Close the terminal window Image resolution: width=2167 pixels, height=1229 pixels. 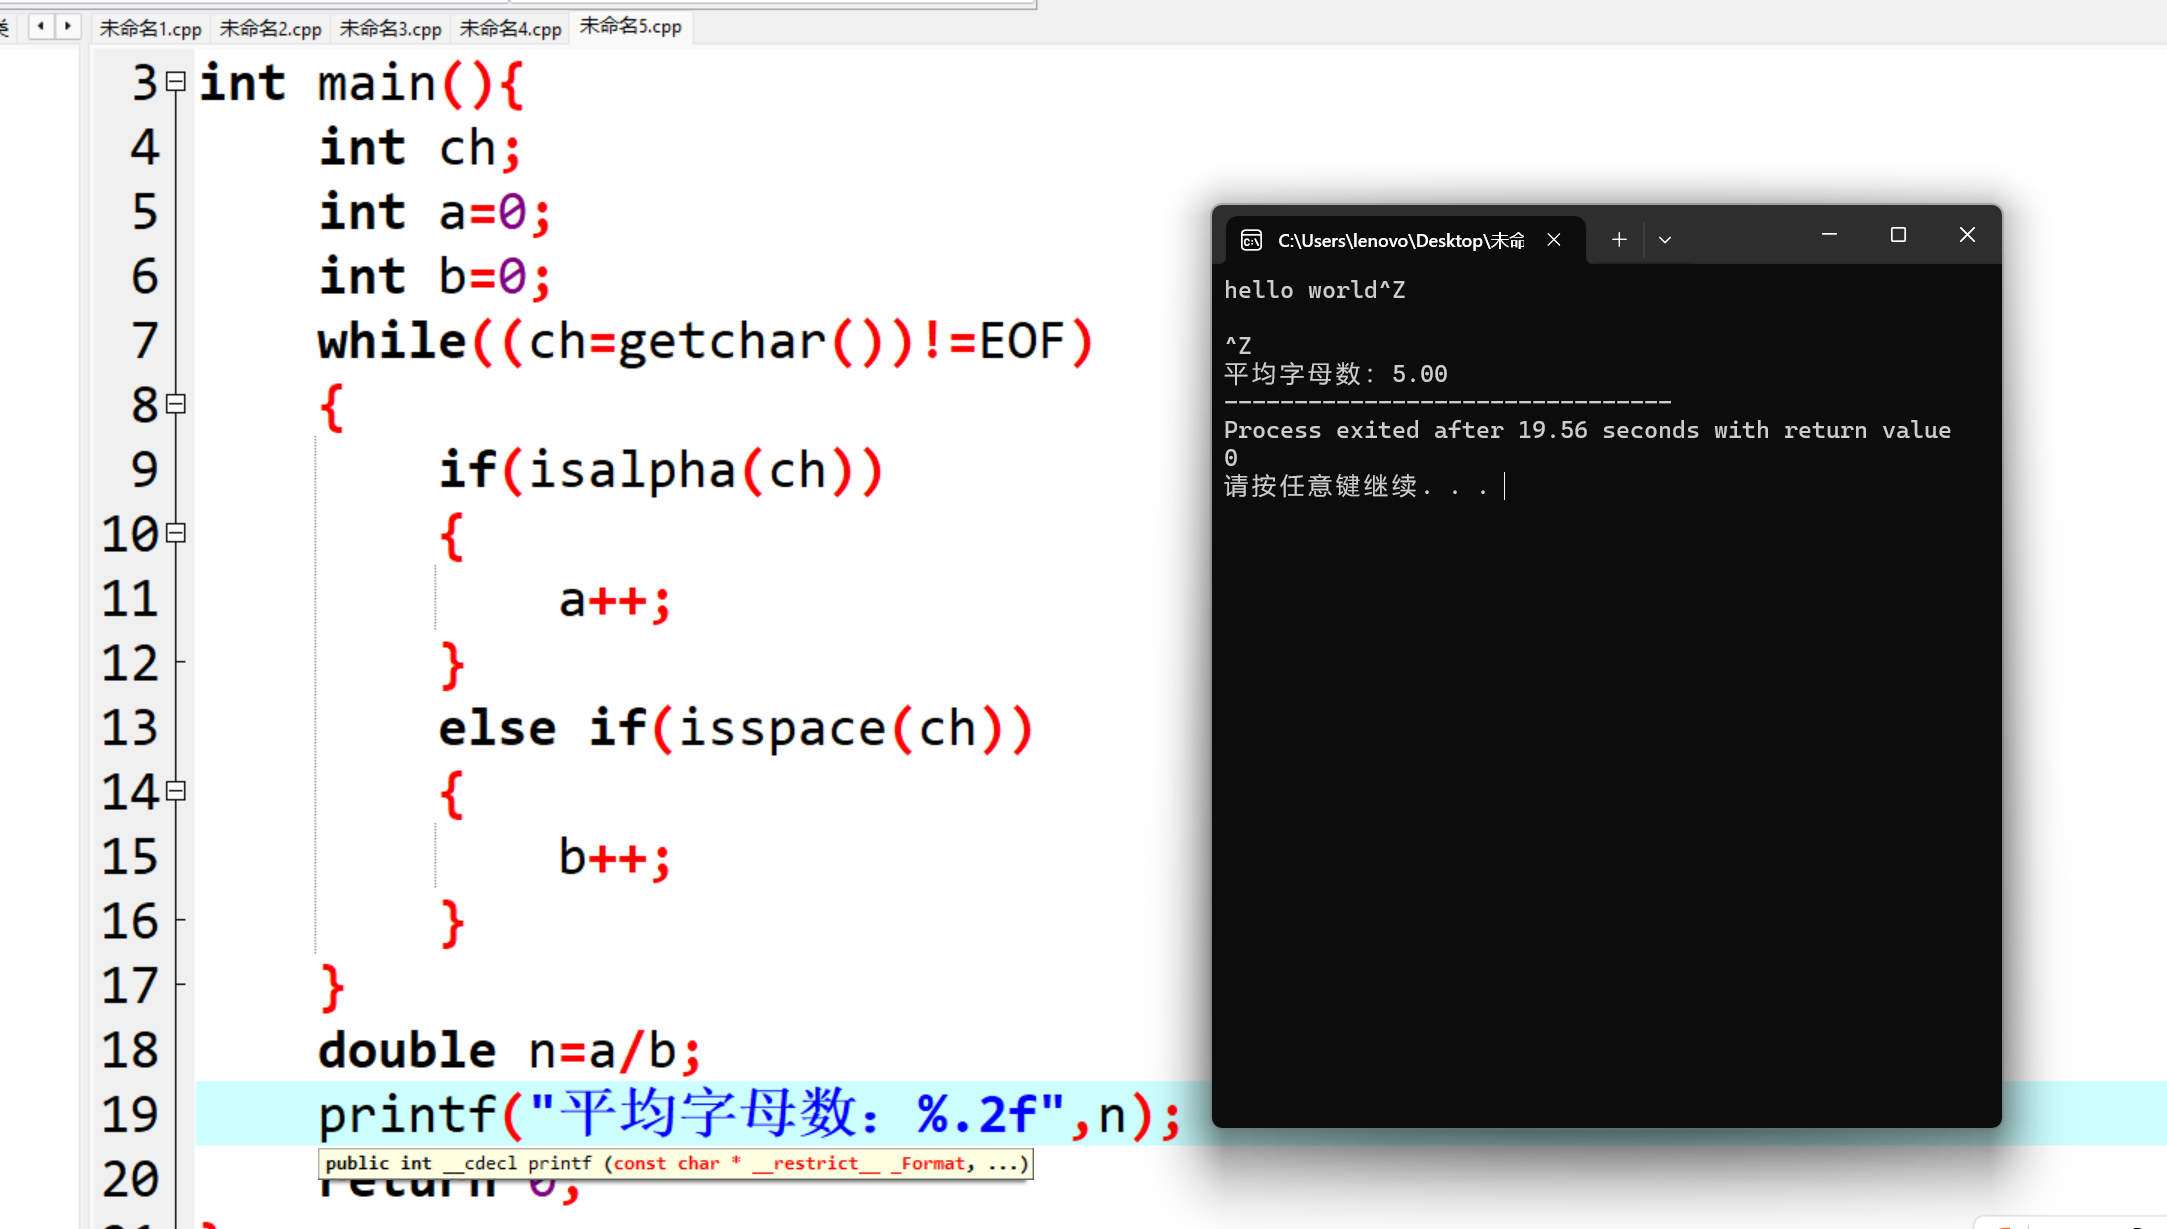point(1967,235)
